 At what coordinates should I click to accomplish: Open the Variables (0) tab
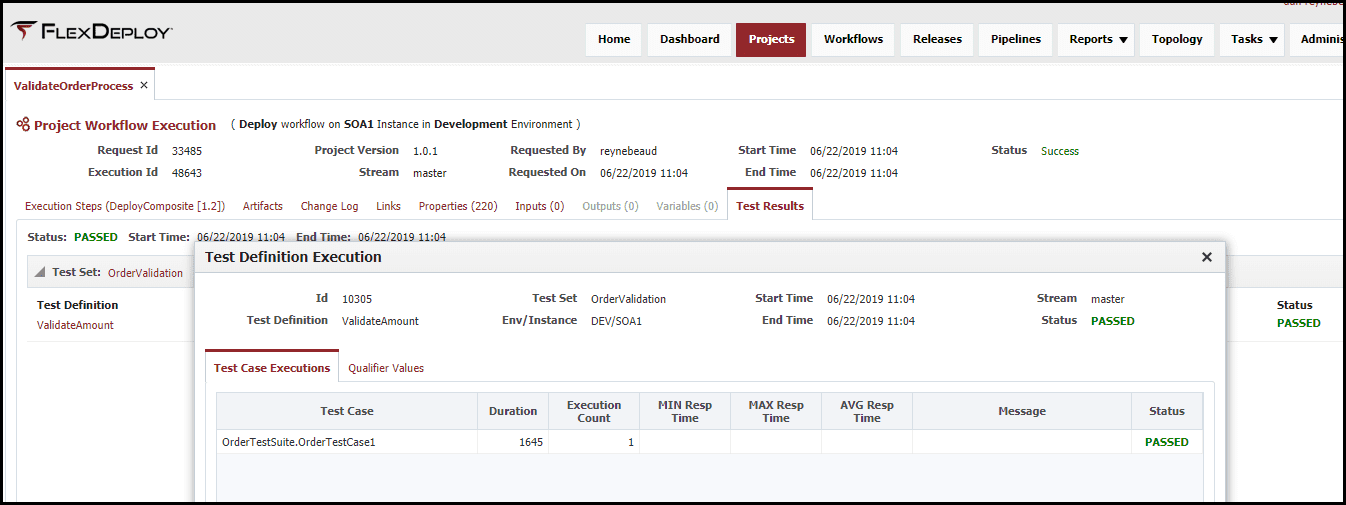[687, 206]
